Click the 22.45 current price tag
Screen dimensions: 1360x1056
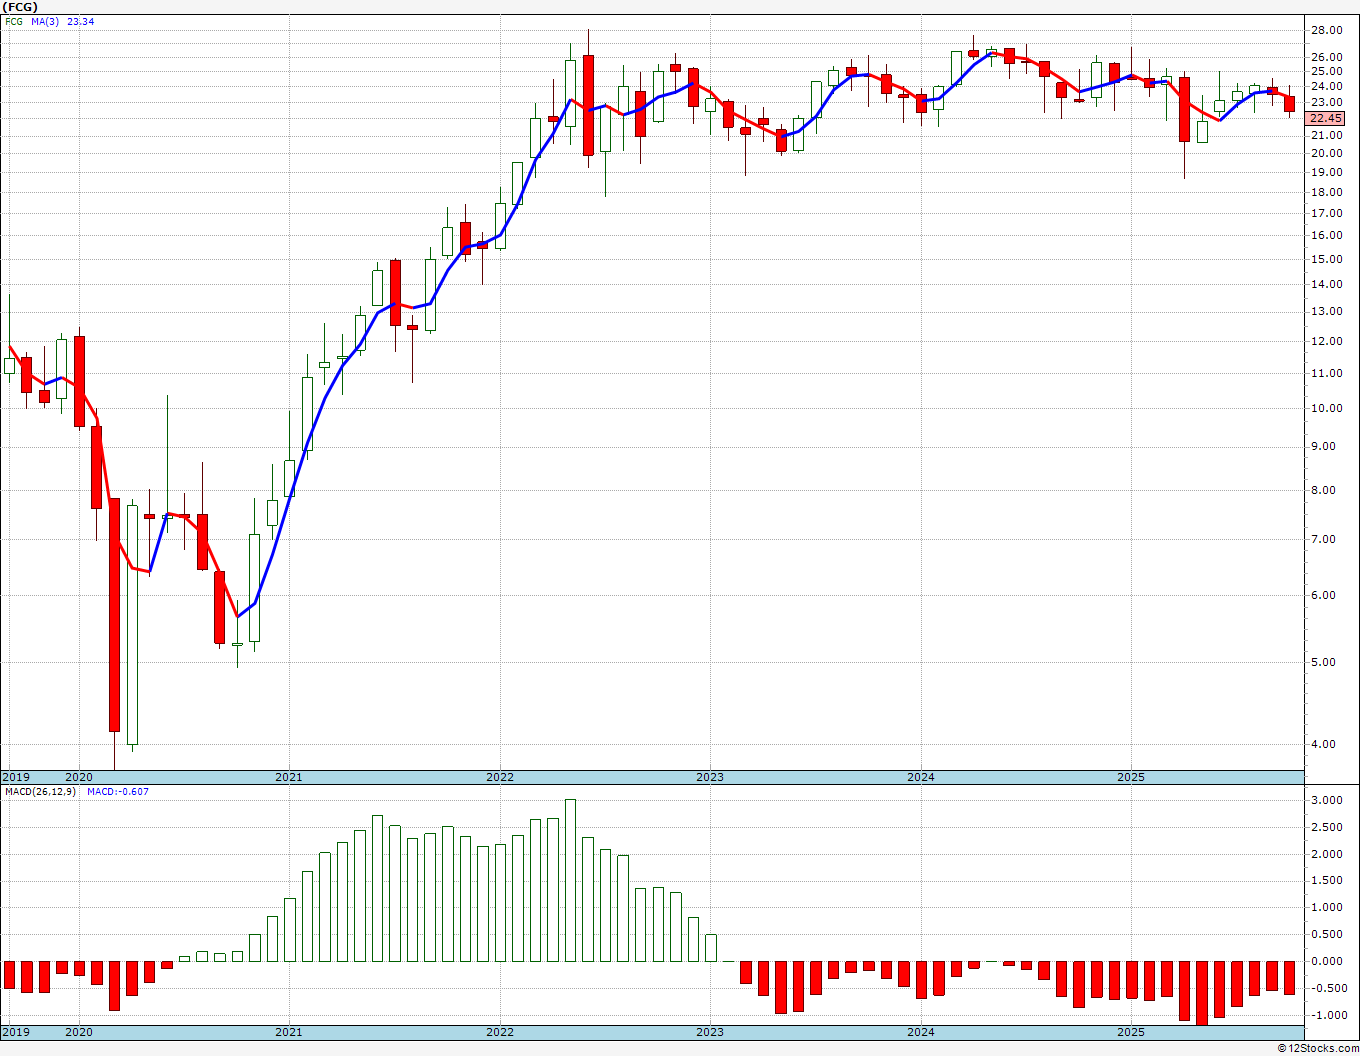point(1325,118)
